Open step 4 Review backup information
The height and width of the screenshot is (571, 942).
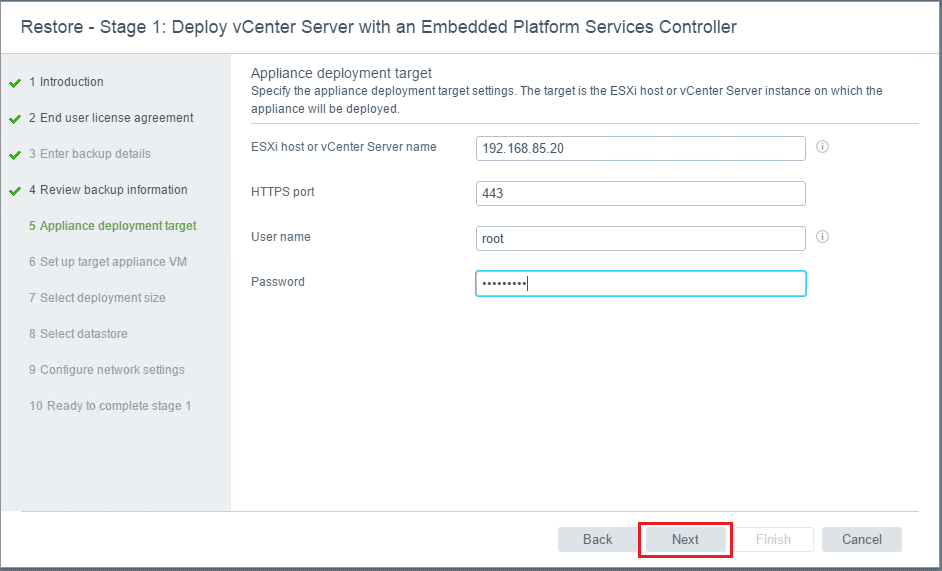click(108, 190)
